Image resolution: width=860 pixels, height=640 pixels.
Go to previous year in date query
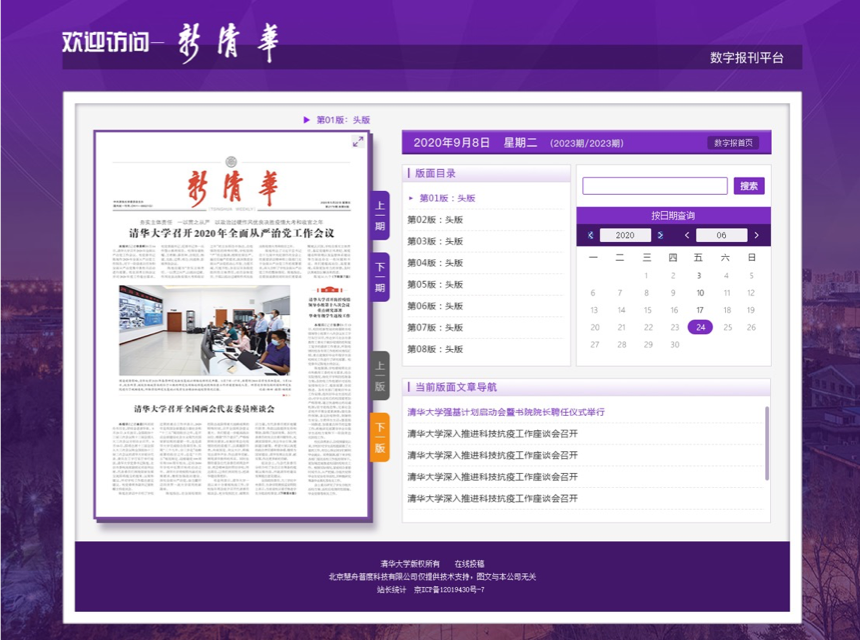591,235
